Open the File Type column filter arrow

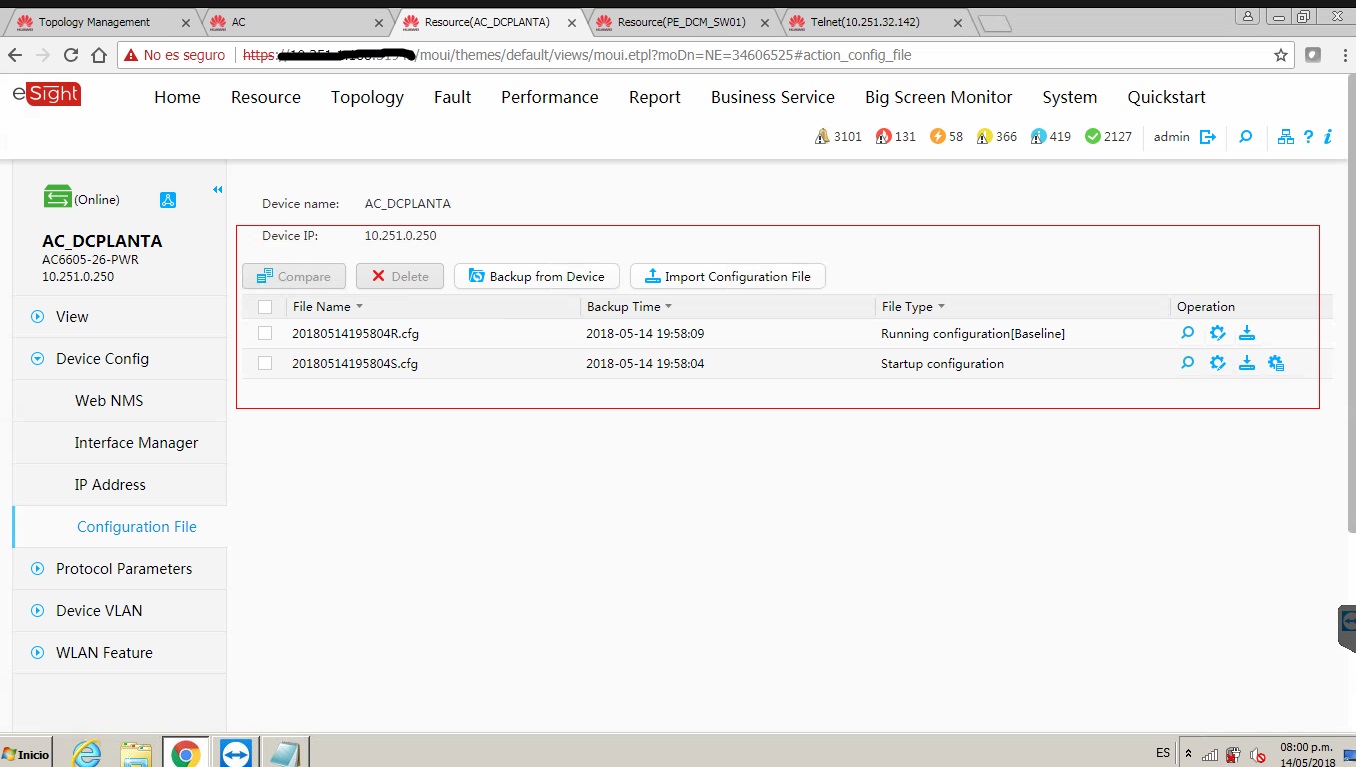(941, 307)
